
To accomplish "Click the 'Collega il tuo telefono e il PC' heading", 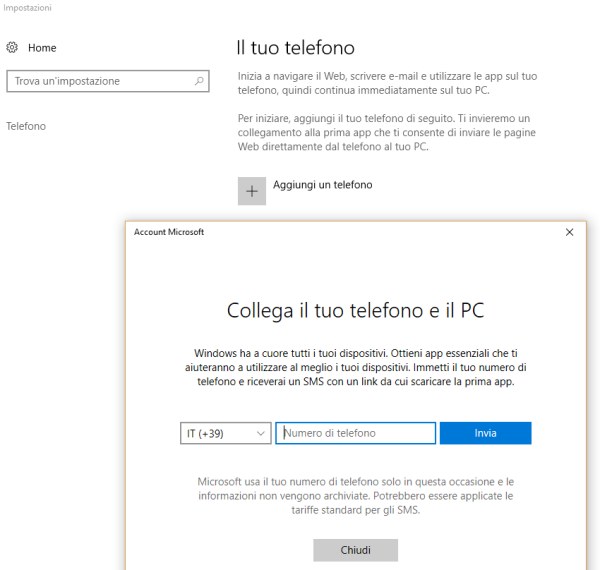I will point(355,310).
